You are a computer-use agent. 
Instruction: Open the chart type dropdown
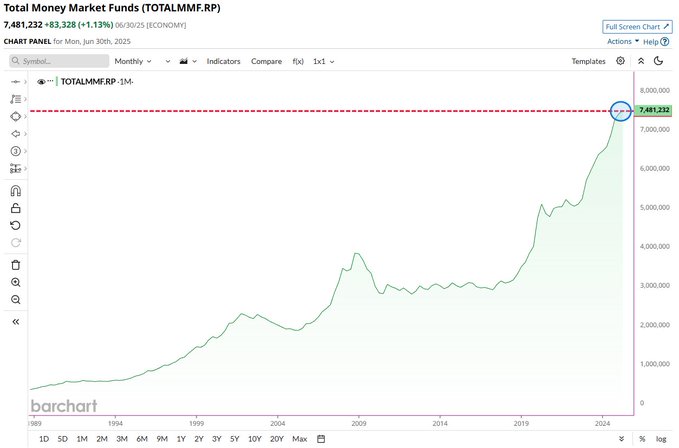pyautogui.click(x=188, y=61)
